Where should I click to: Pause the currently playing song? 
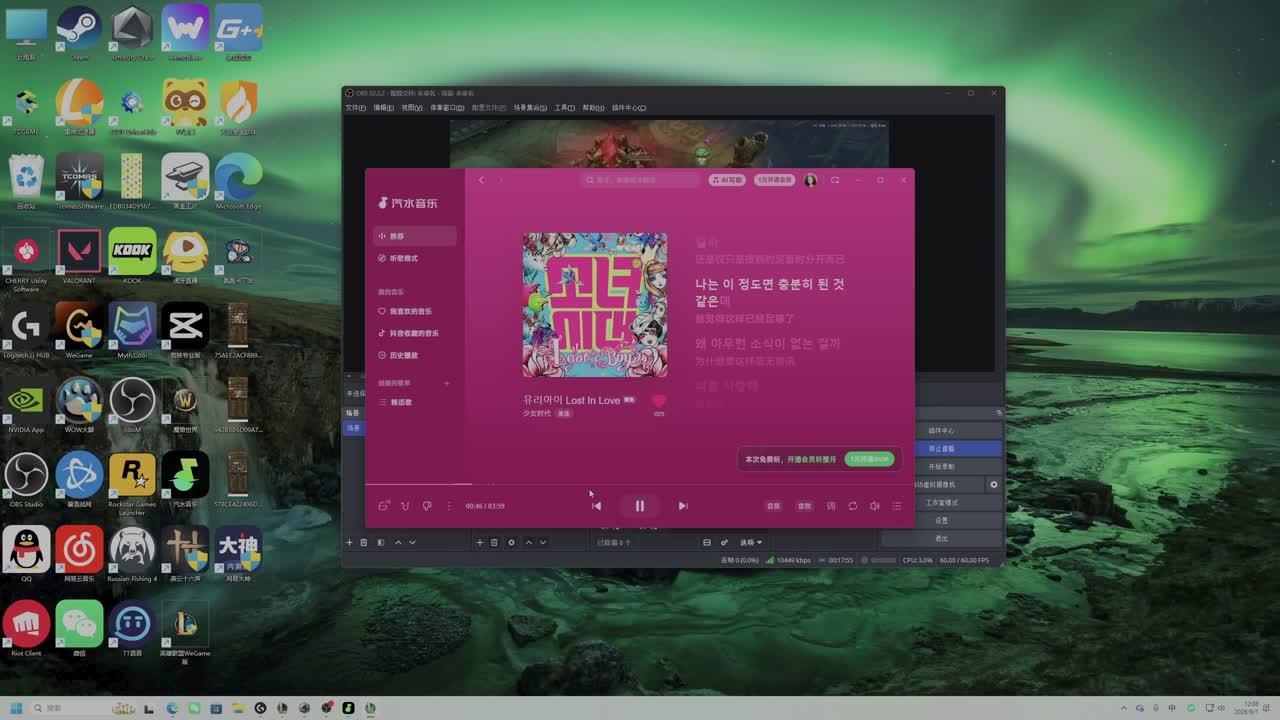(640, 506)
